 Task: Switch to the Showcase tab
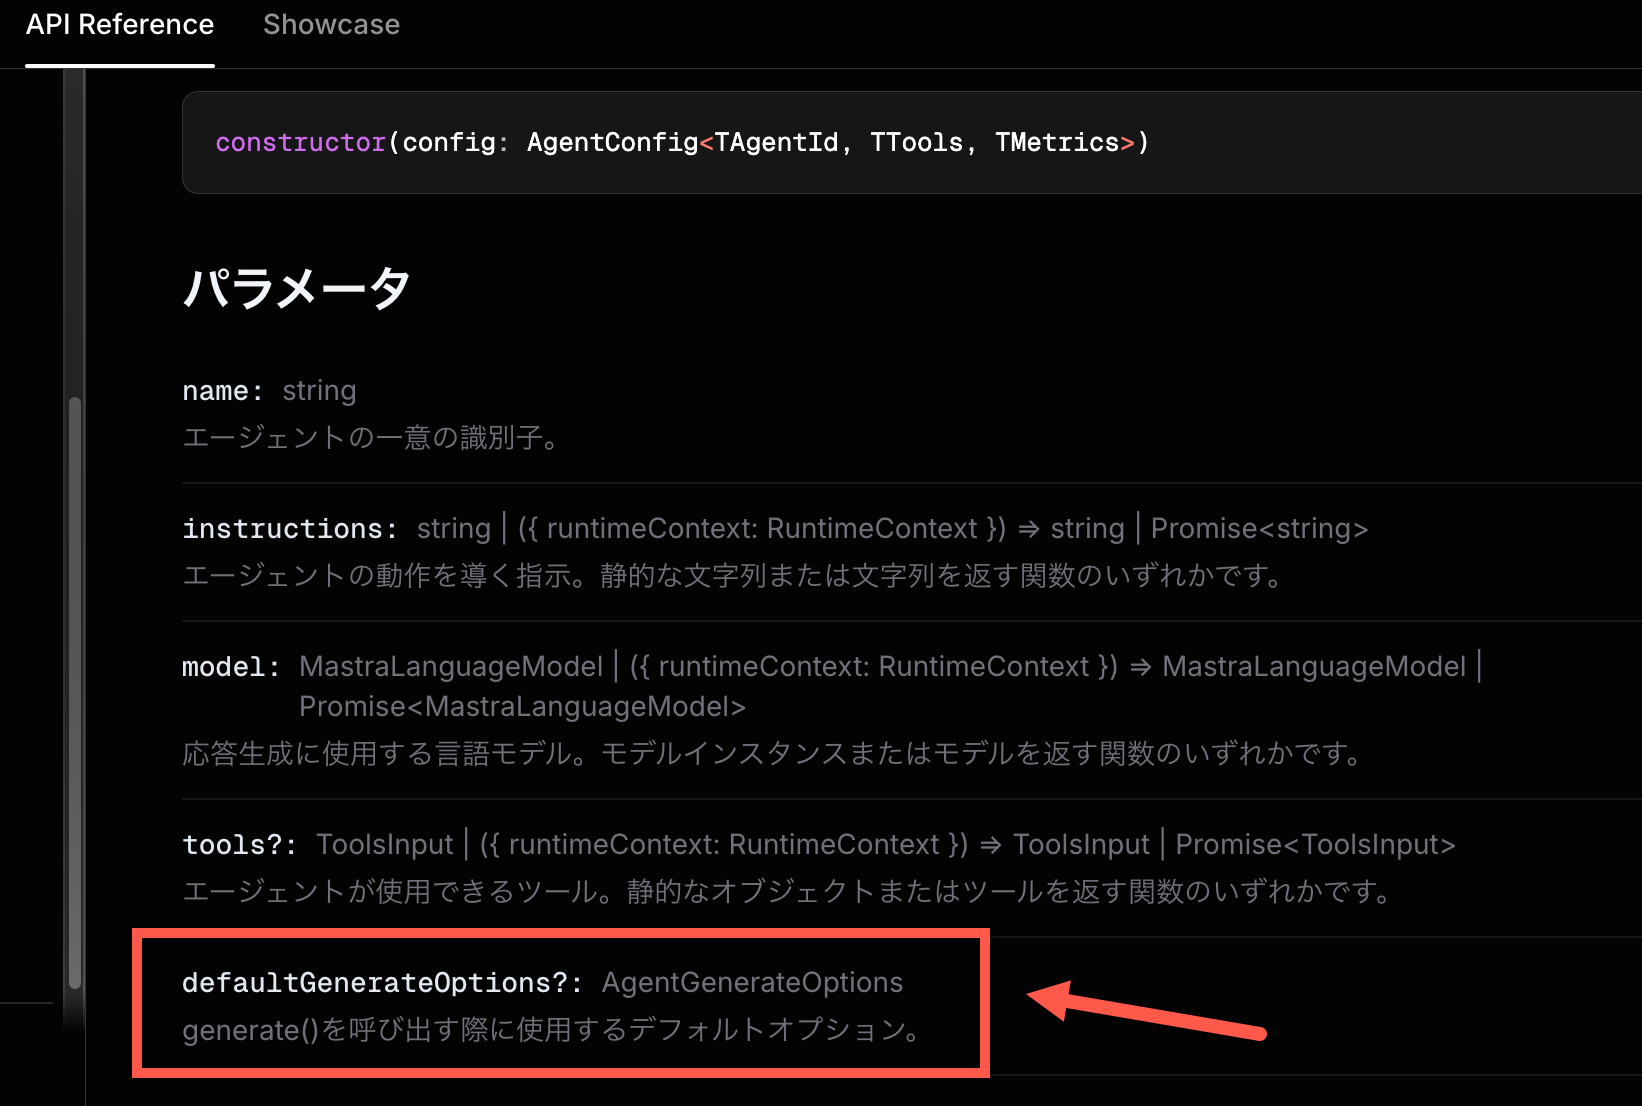331,25
